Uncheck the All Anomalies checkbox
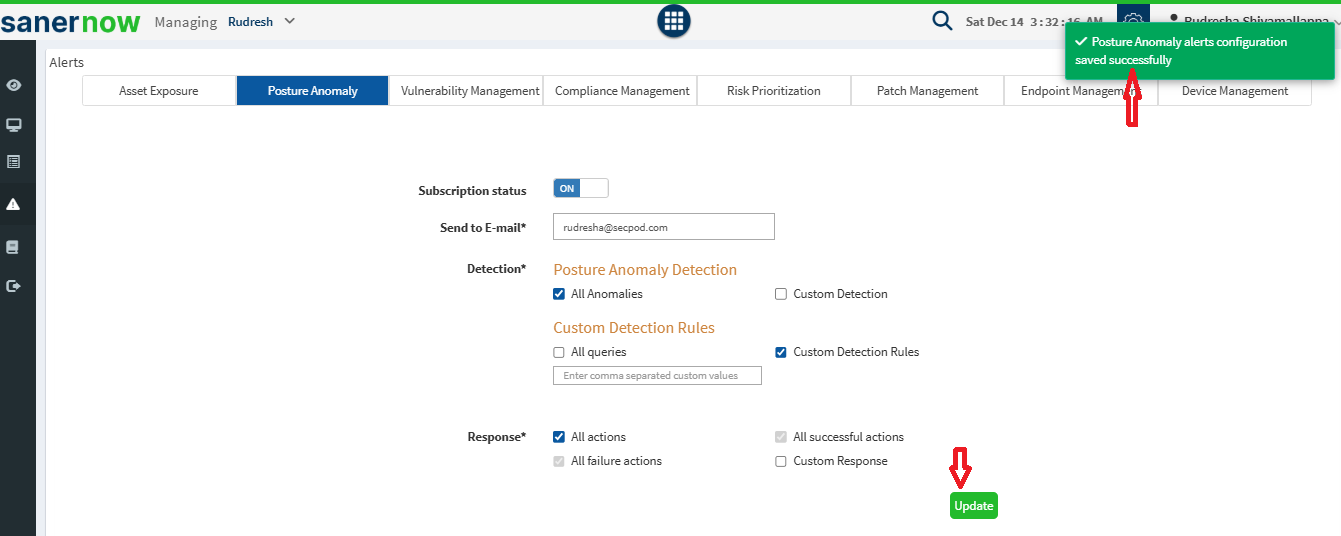1341x536 pixels. (559, 294)
